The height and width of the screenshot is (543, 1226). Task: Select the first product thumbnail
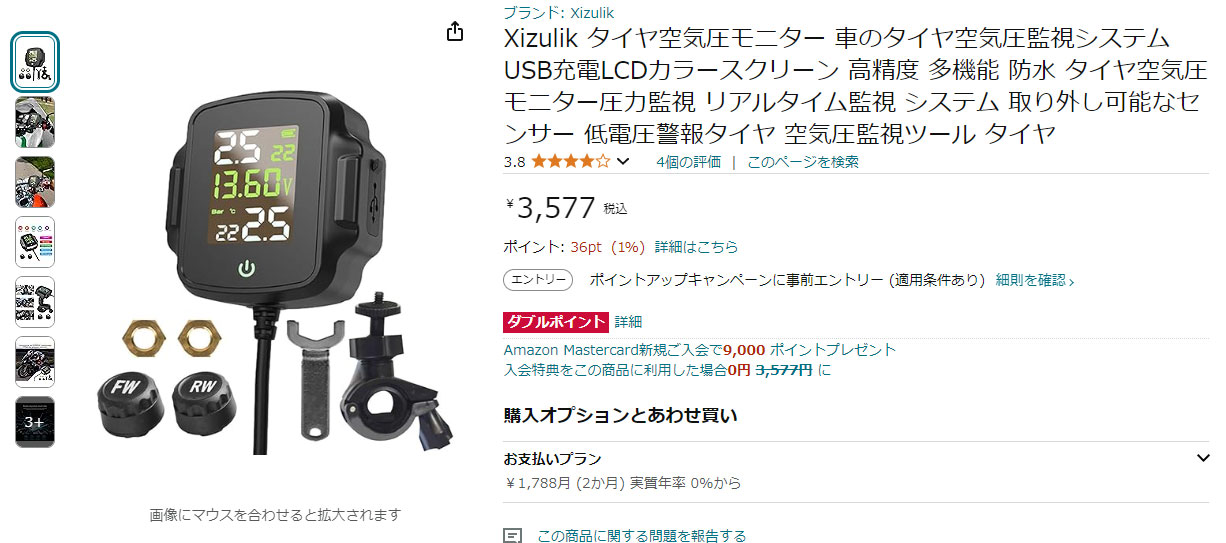(x=35, y=62)
